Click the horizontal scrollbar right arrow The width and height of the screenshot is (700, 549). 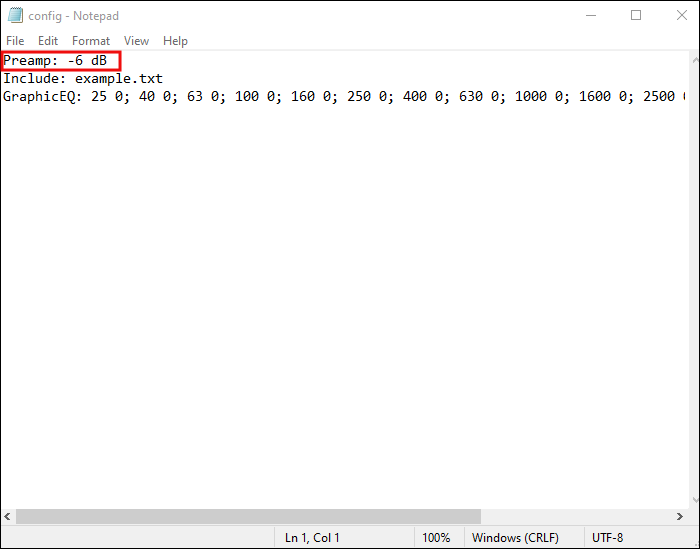point(679,516)
